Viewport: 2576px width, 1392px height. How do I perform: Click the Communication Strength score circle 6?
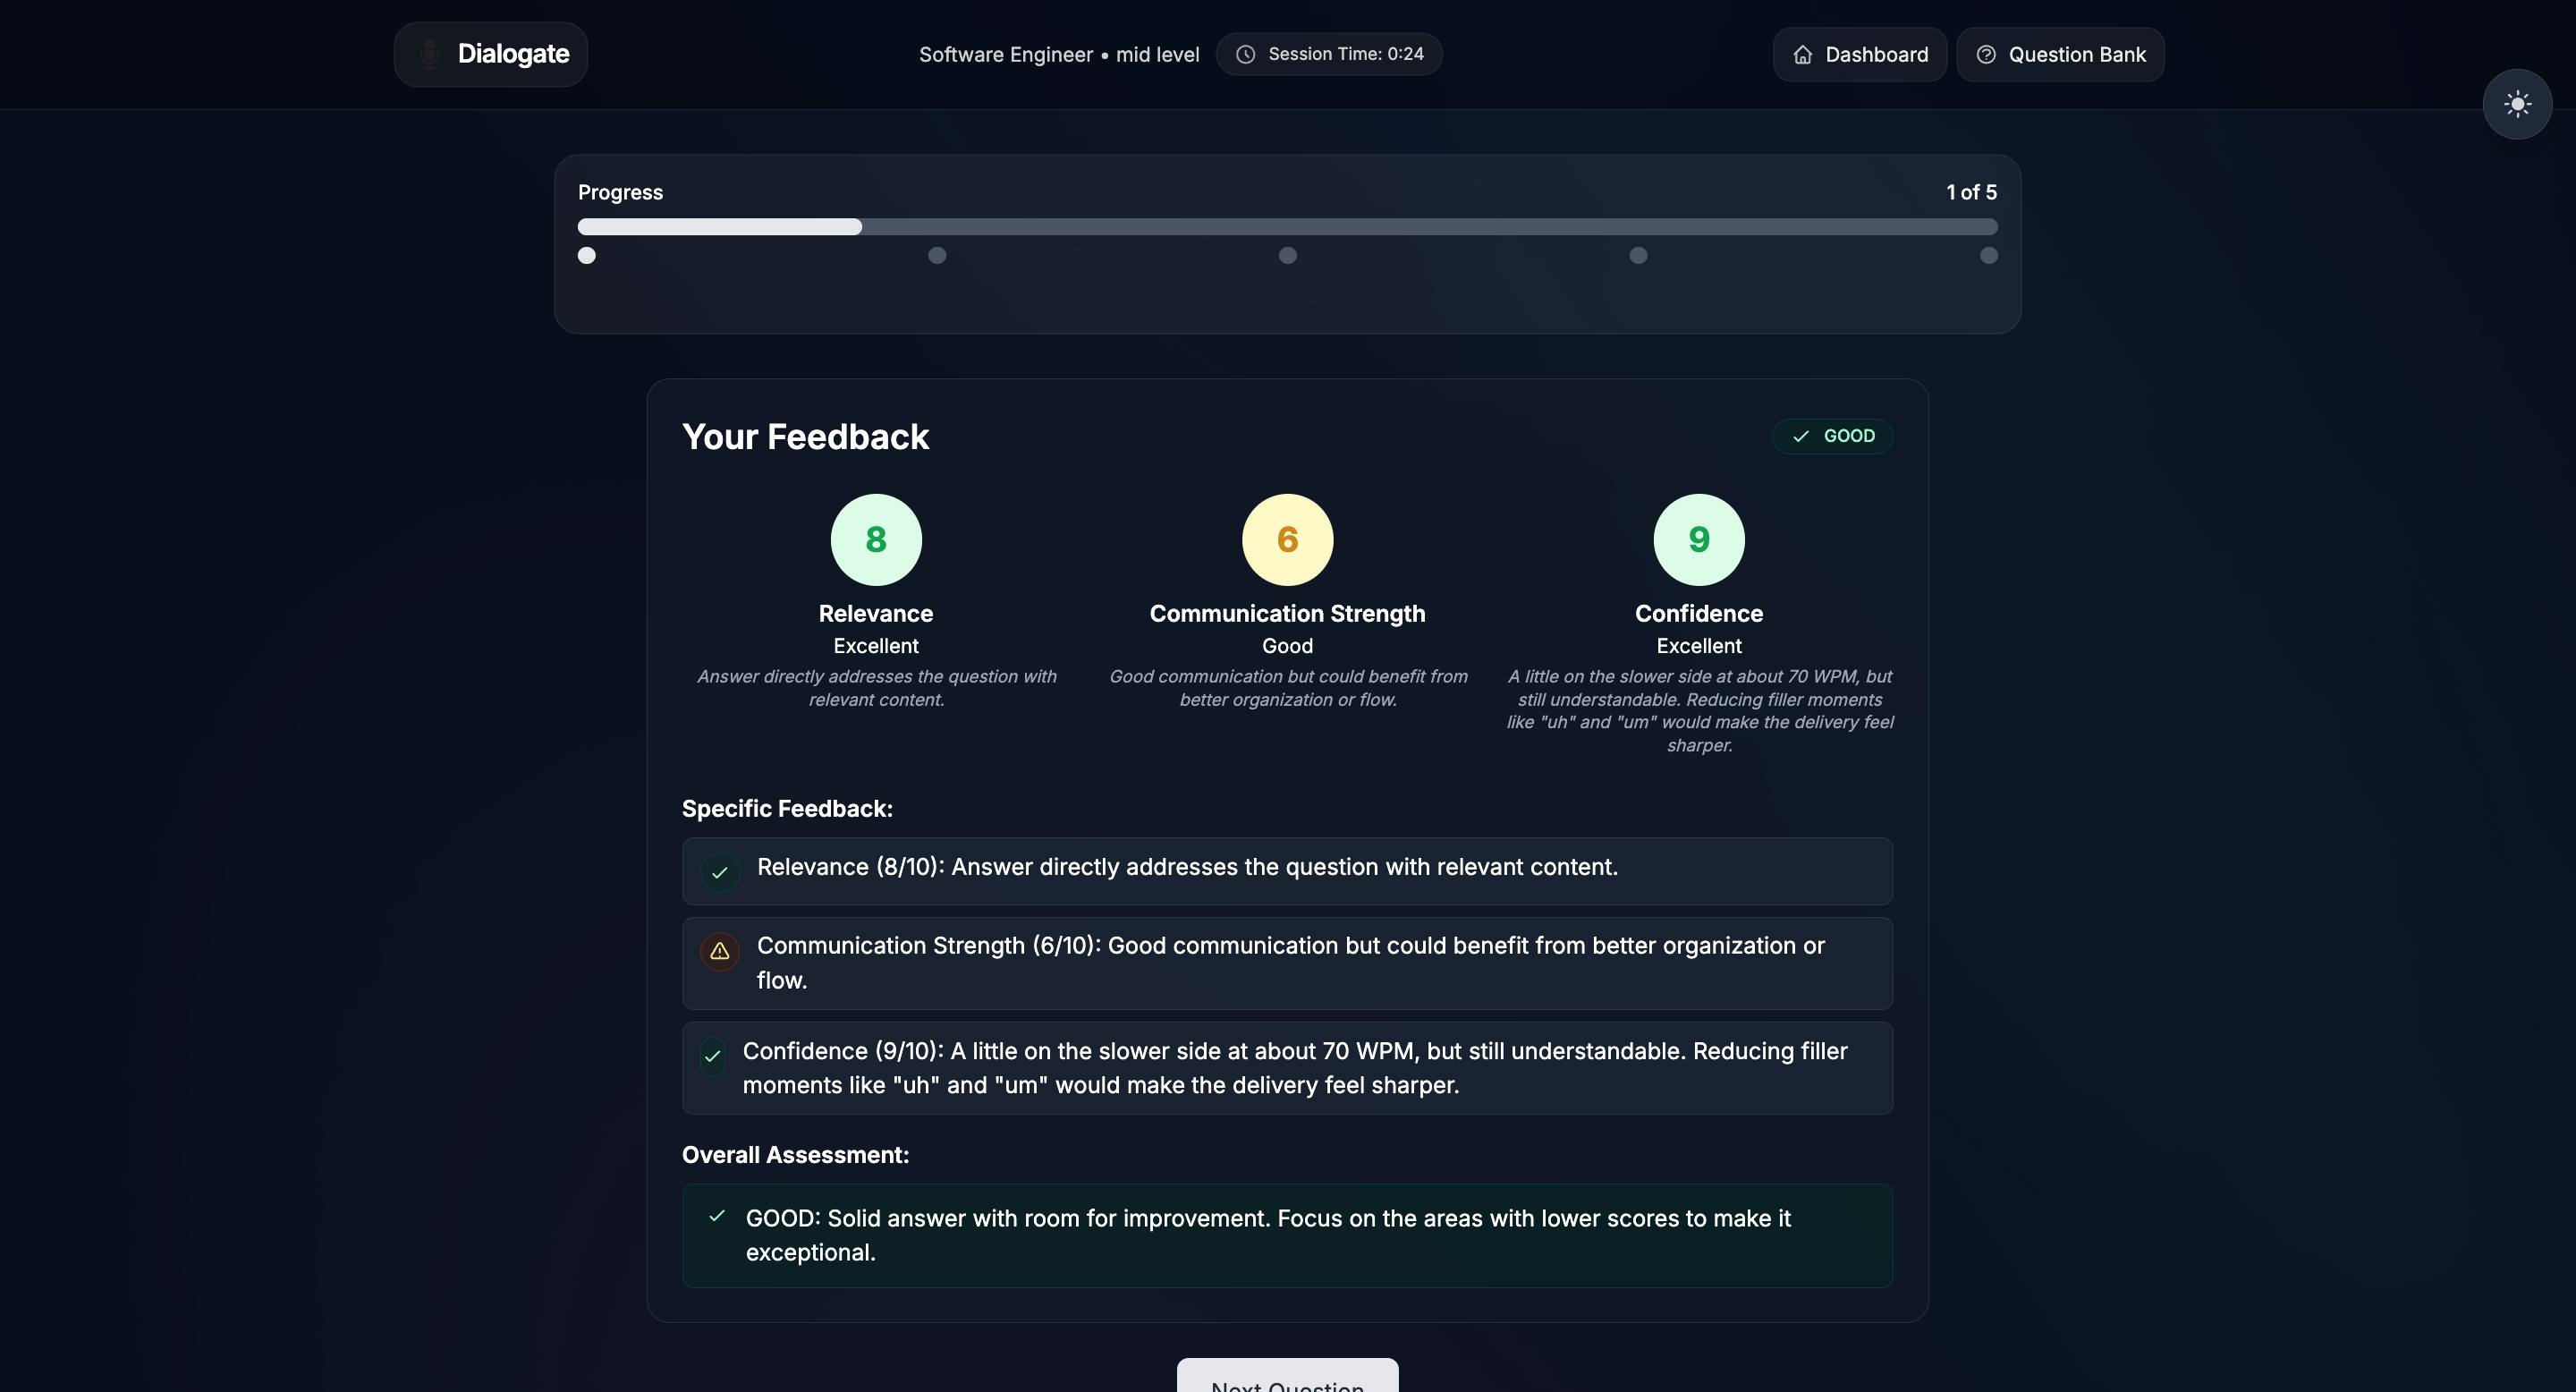[x=1287, y=540]
